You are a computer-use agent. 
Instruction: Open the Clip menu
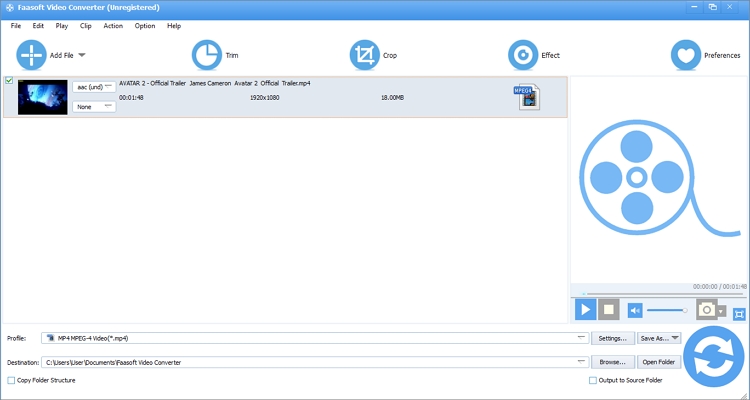click(86, 26)
